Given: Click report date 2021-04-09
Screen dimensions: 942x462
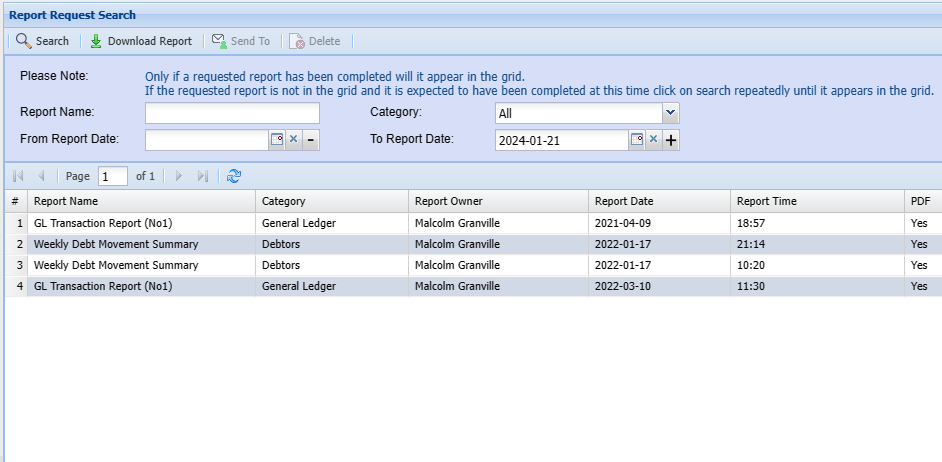Looking at the screenshot, I should [x=623, y=223].
